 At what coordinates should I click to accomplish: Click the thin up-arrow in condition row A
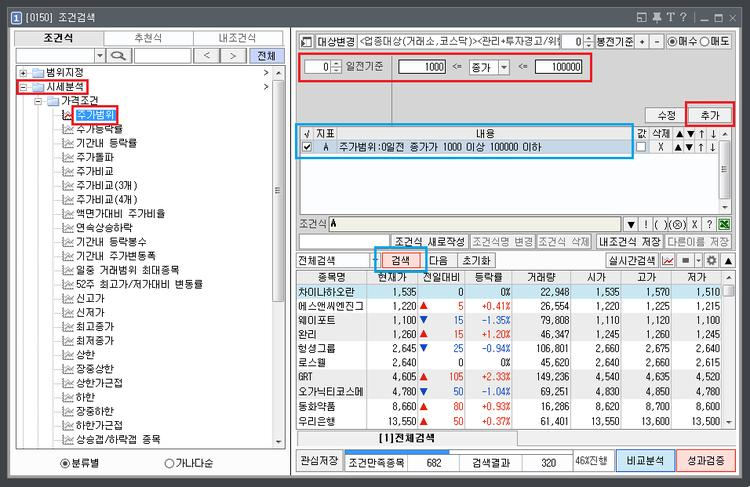point(701,147)
